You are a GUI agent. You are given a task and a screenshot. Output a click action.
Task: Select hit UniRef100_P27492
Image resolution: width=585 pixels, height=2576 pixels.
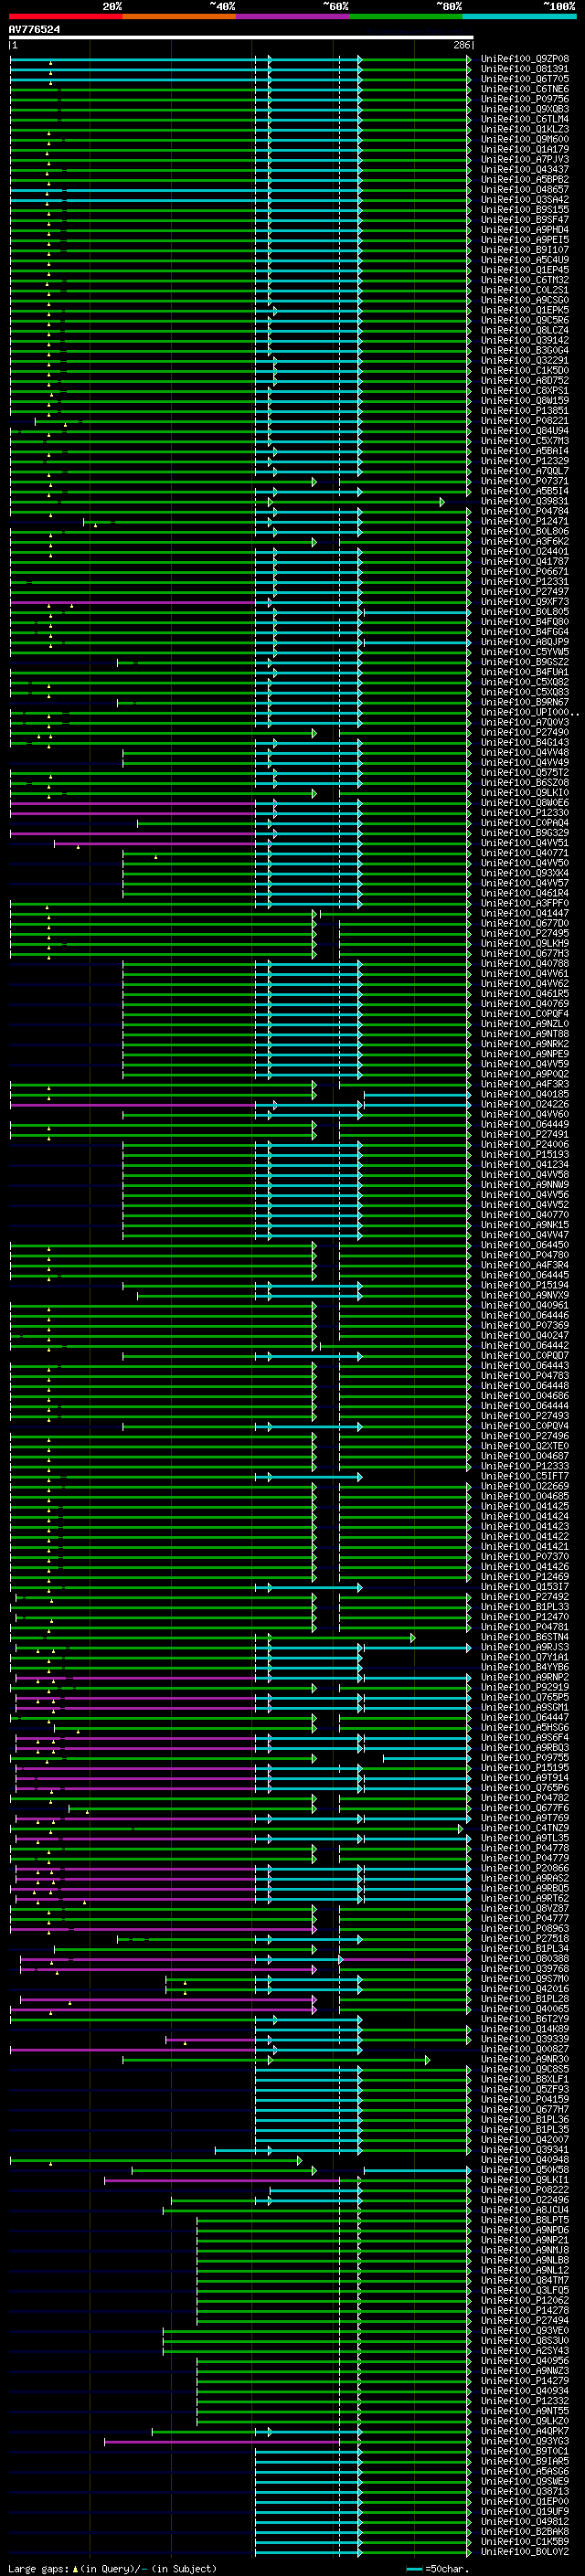(524, 1597)
